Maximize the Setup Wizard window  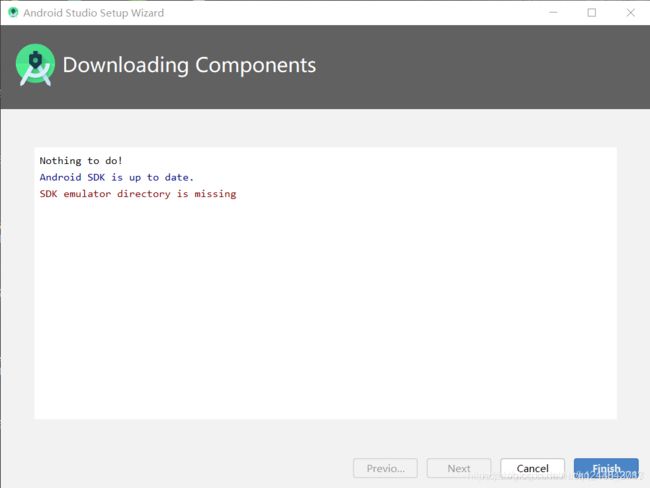[592, 12]
